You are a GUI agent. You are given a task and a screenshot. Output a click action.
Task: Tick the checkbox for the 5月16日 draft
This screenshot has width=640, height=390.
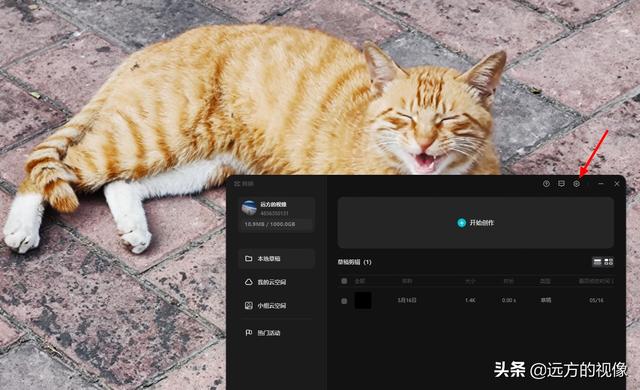click(x=344, y=301)
